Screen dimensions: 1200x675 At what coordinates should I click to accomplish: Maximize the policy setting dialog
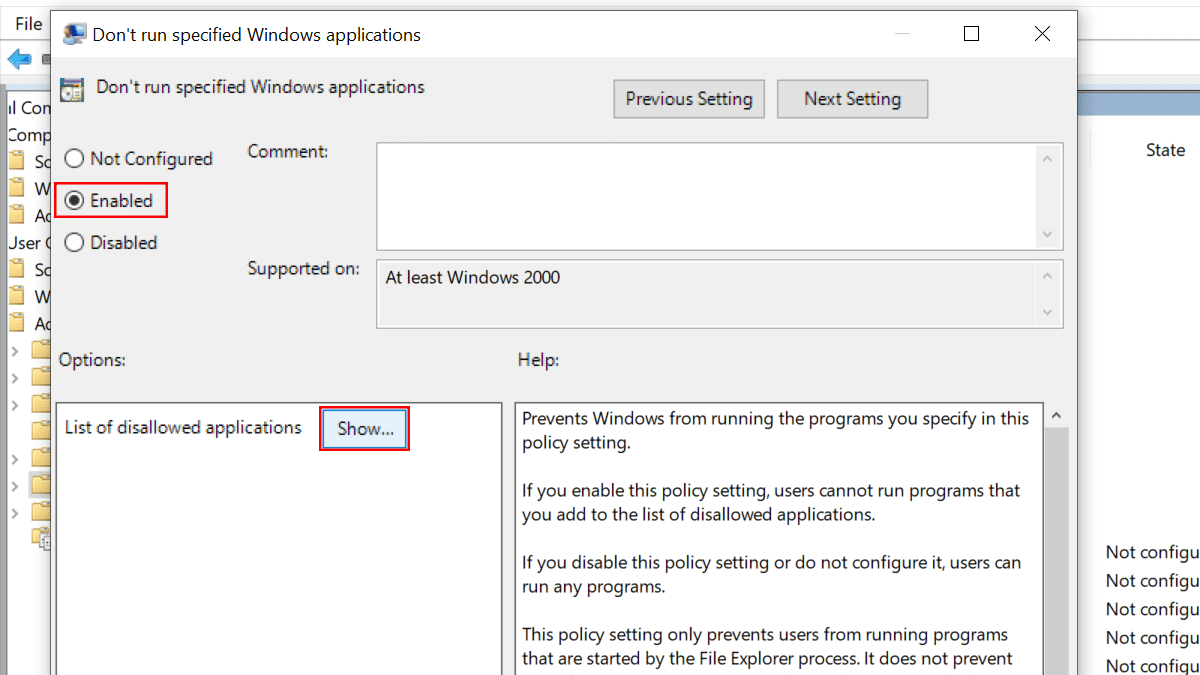pyautogui.click(x=971, y=34)
